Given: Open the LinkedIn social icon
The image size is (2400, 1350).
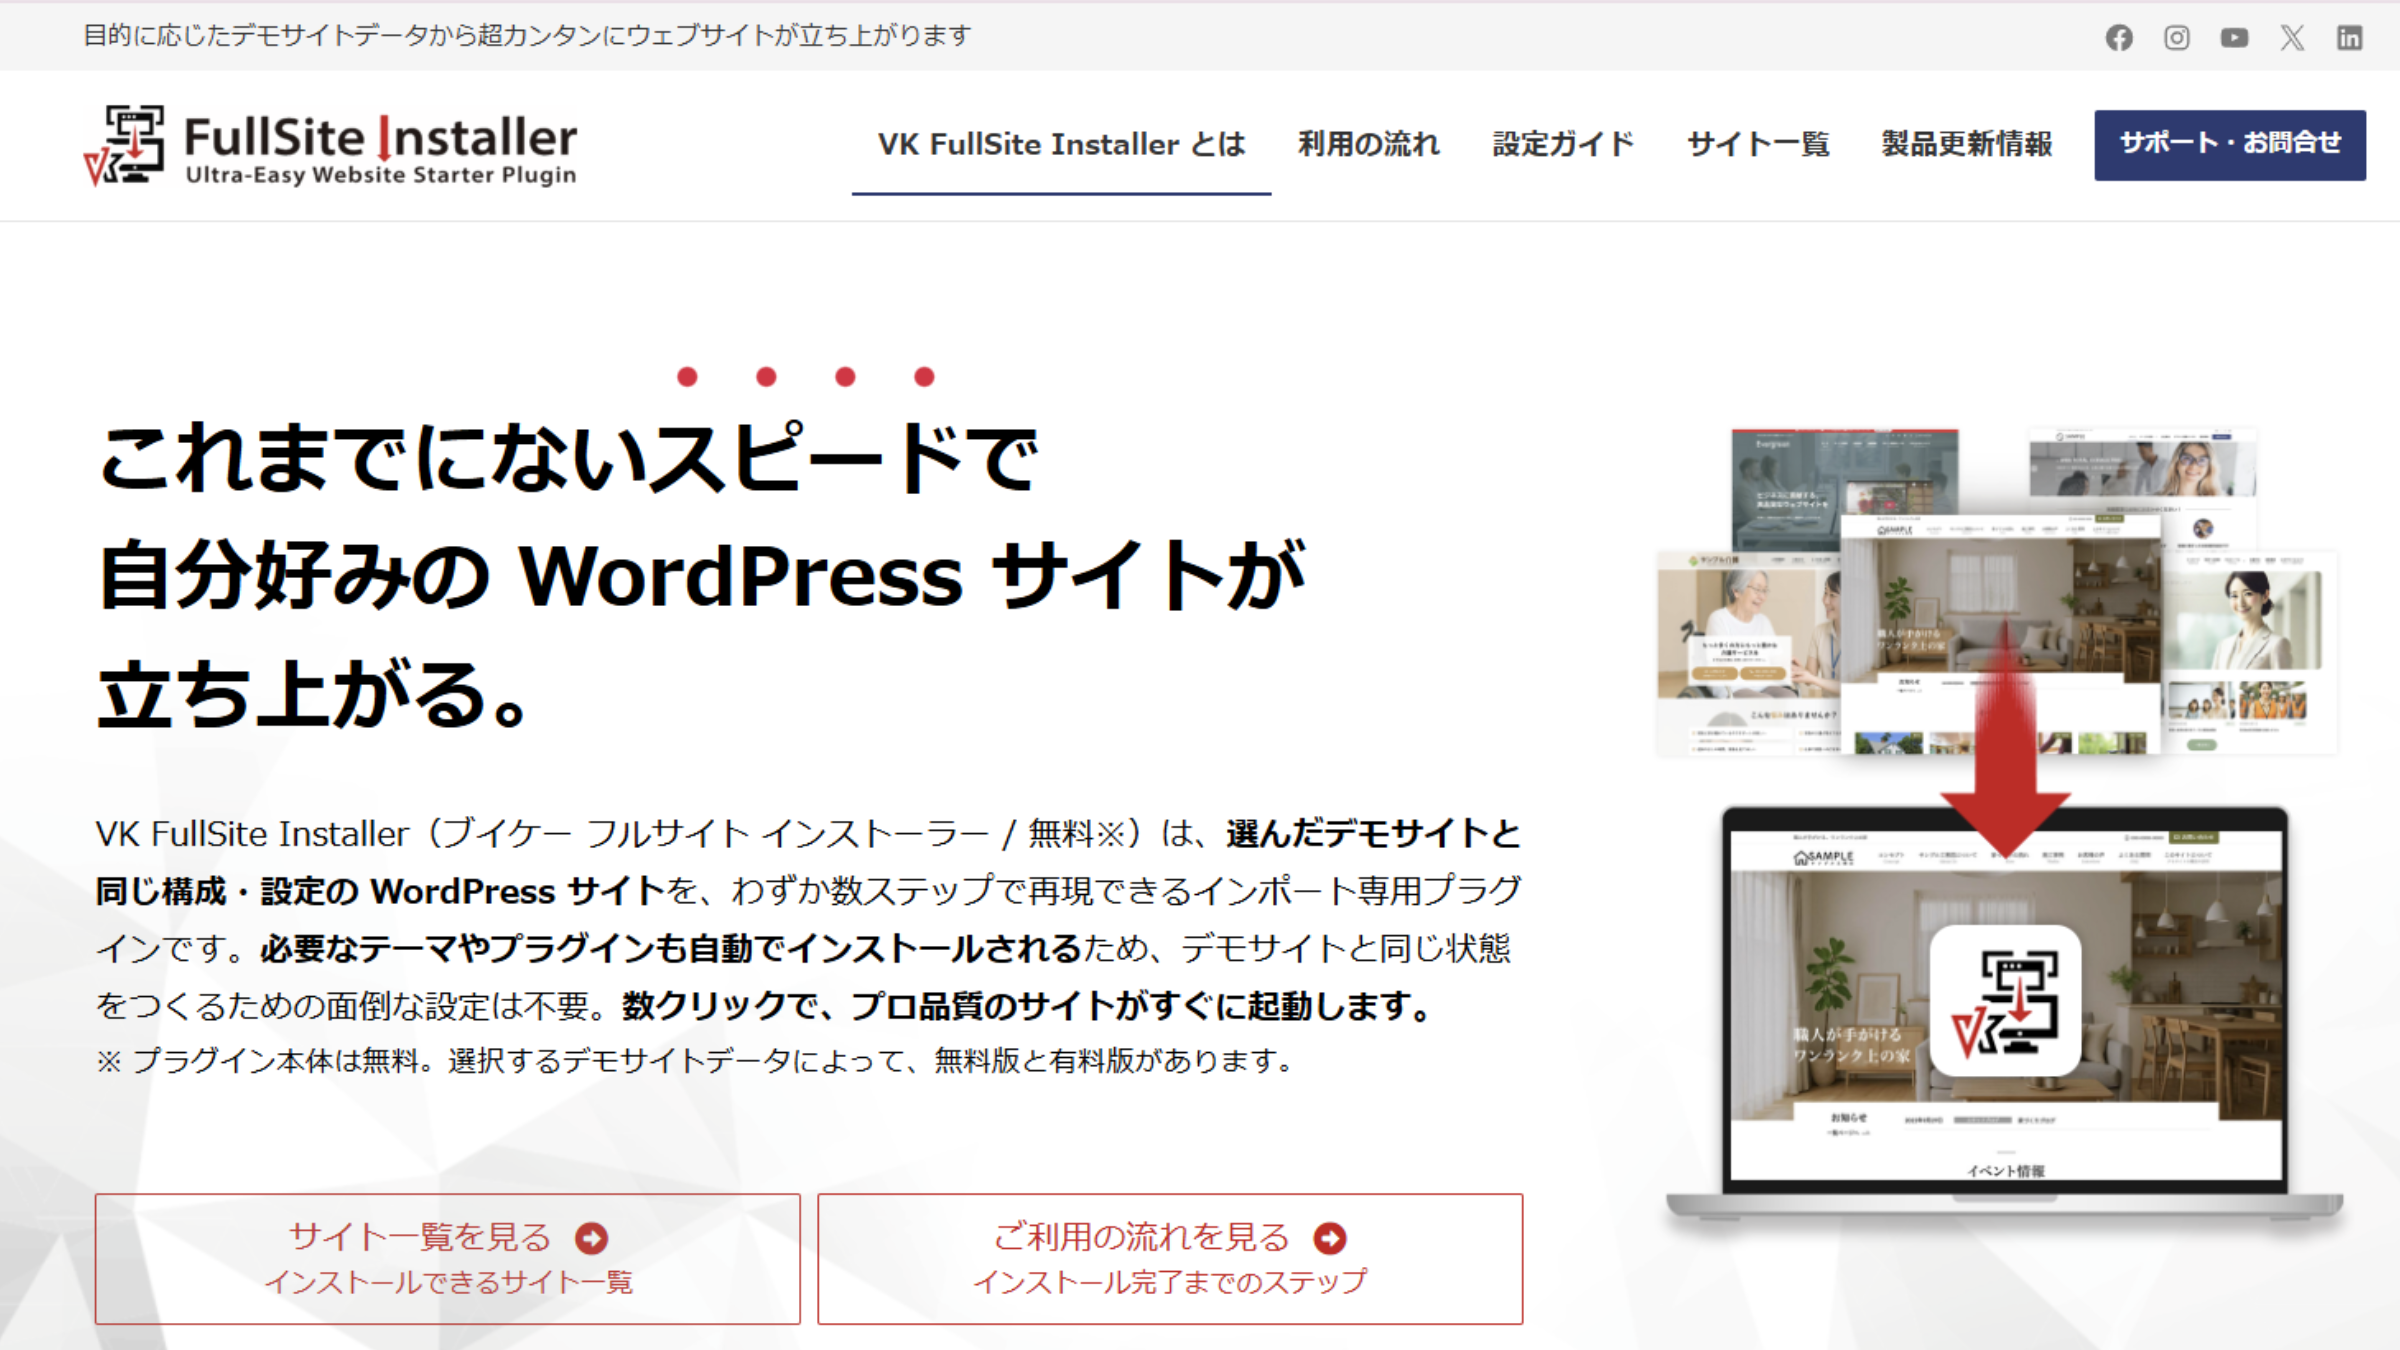Looking at the screenshot, I should pos(2349,38).
